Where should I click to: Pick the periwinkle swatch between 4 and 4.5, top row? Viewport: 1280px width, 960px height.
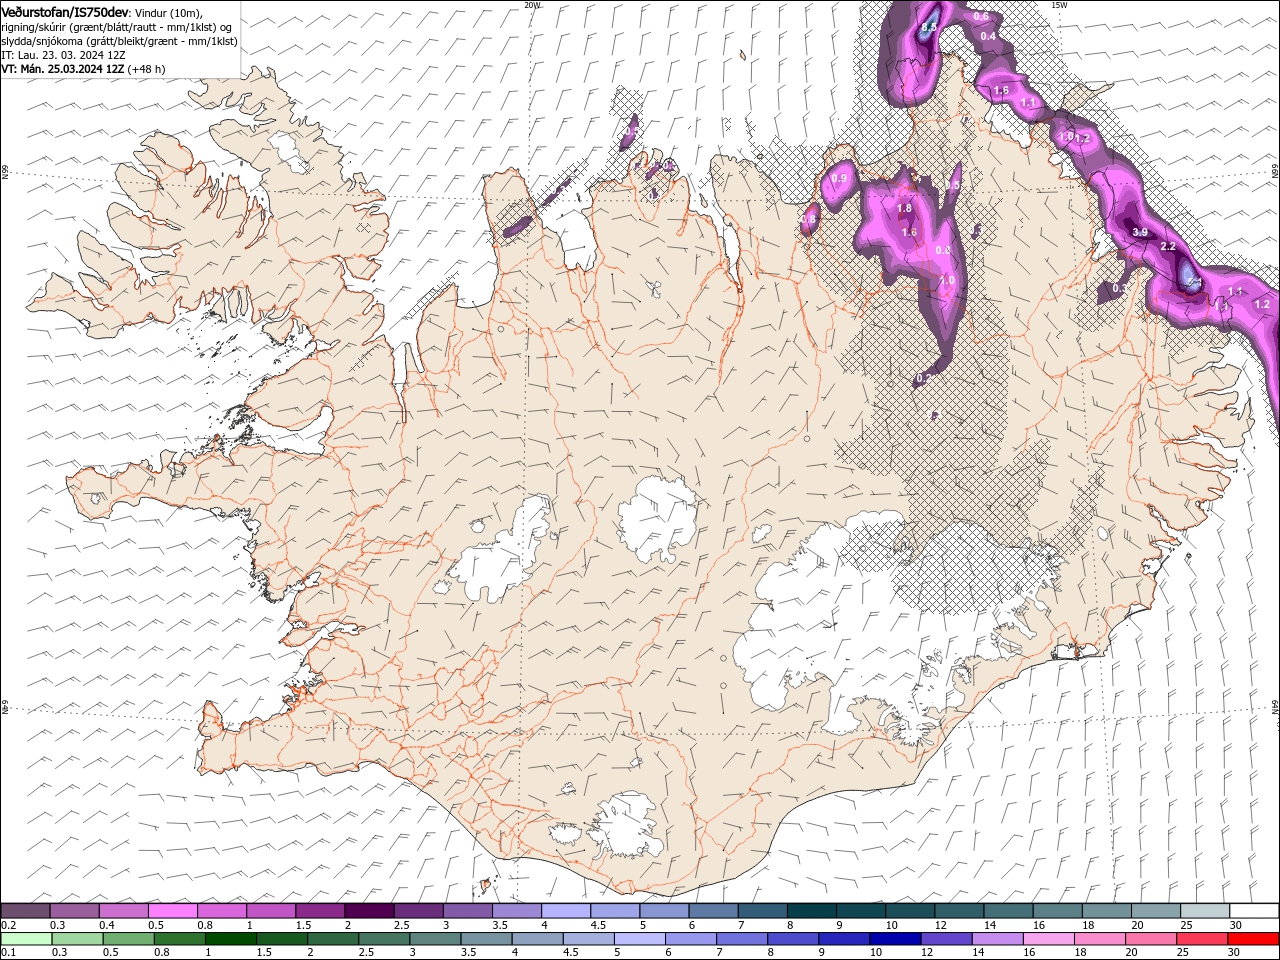566,911
